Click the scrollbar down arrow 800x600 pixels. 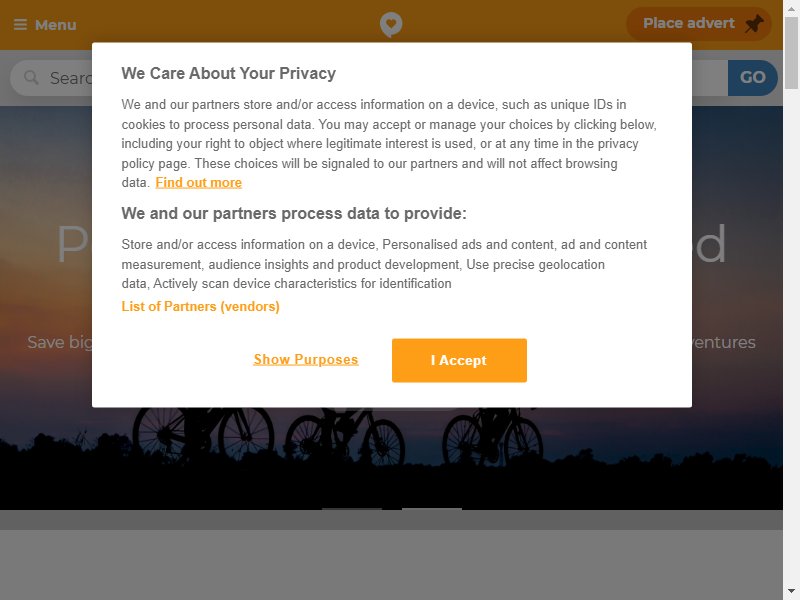791,592
